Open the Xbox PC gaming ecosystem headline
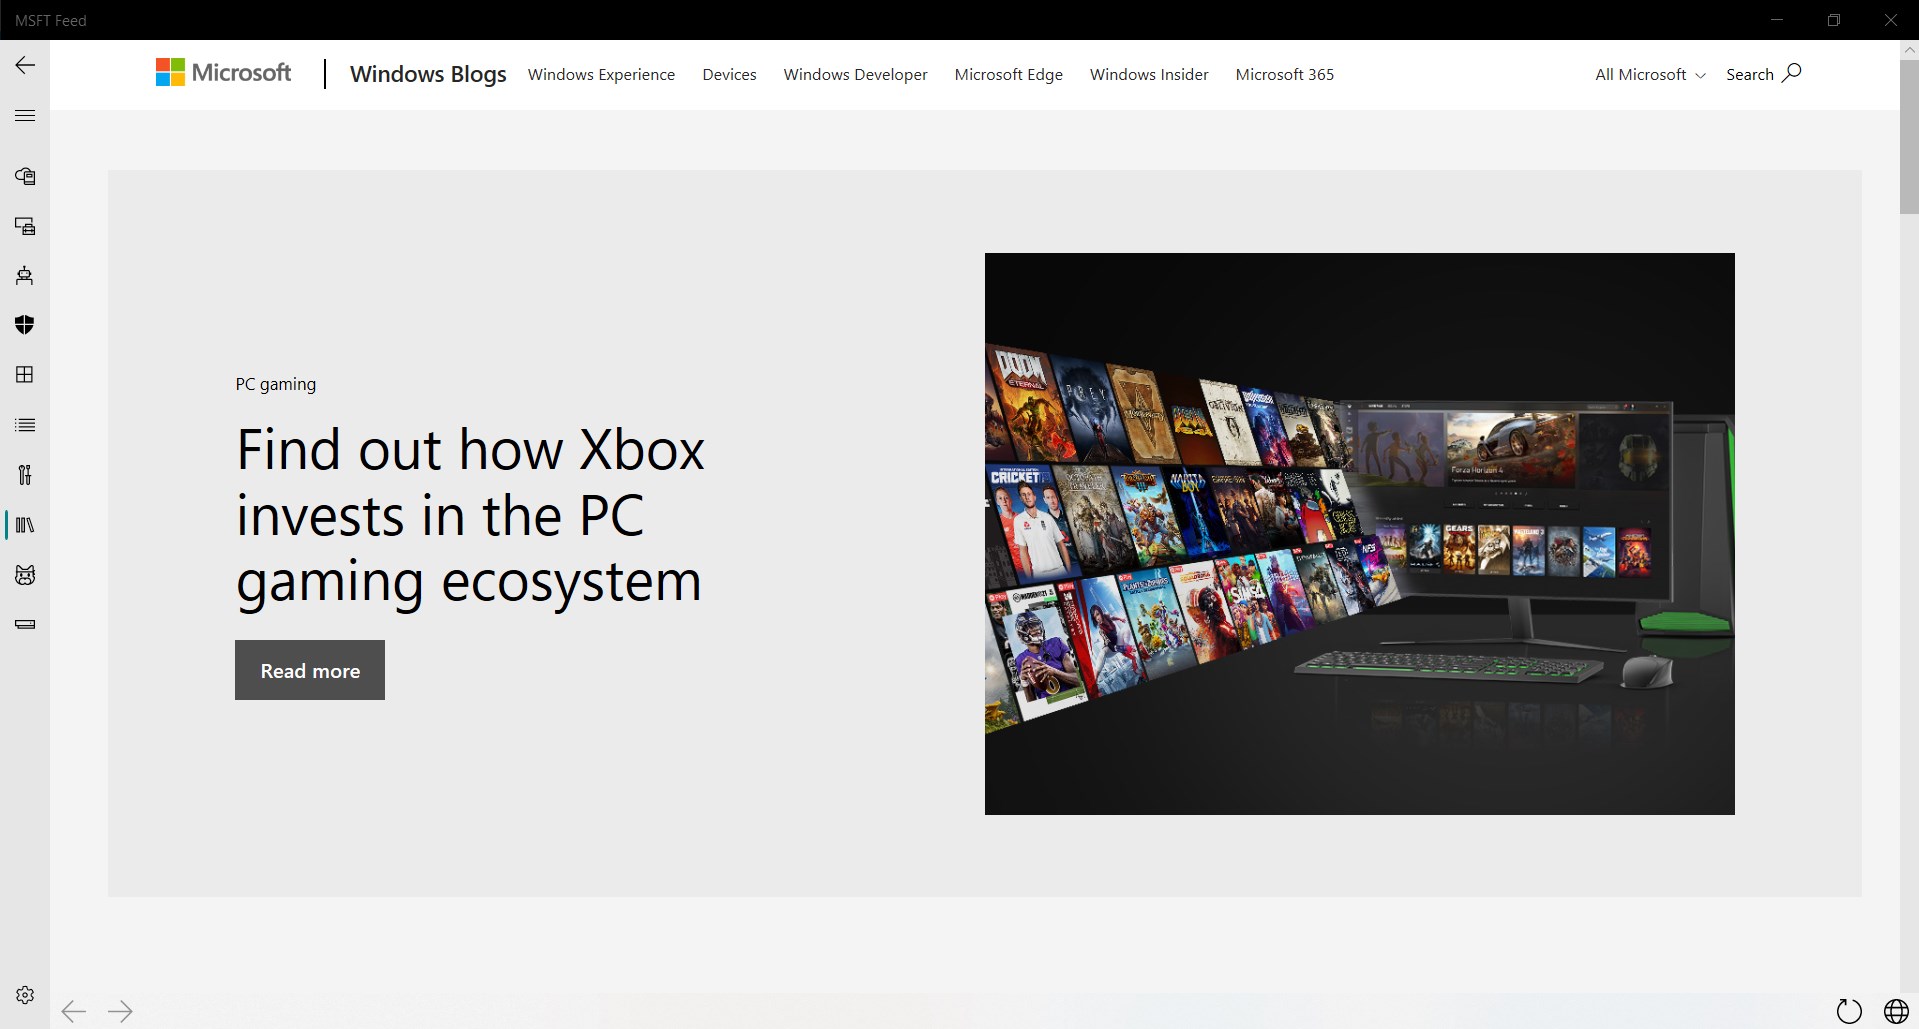 pos(470,516)
